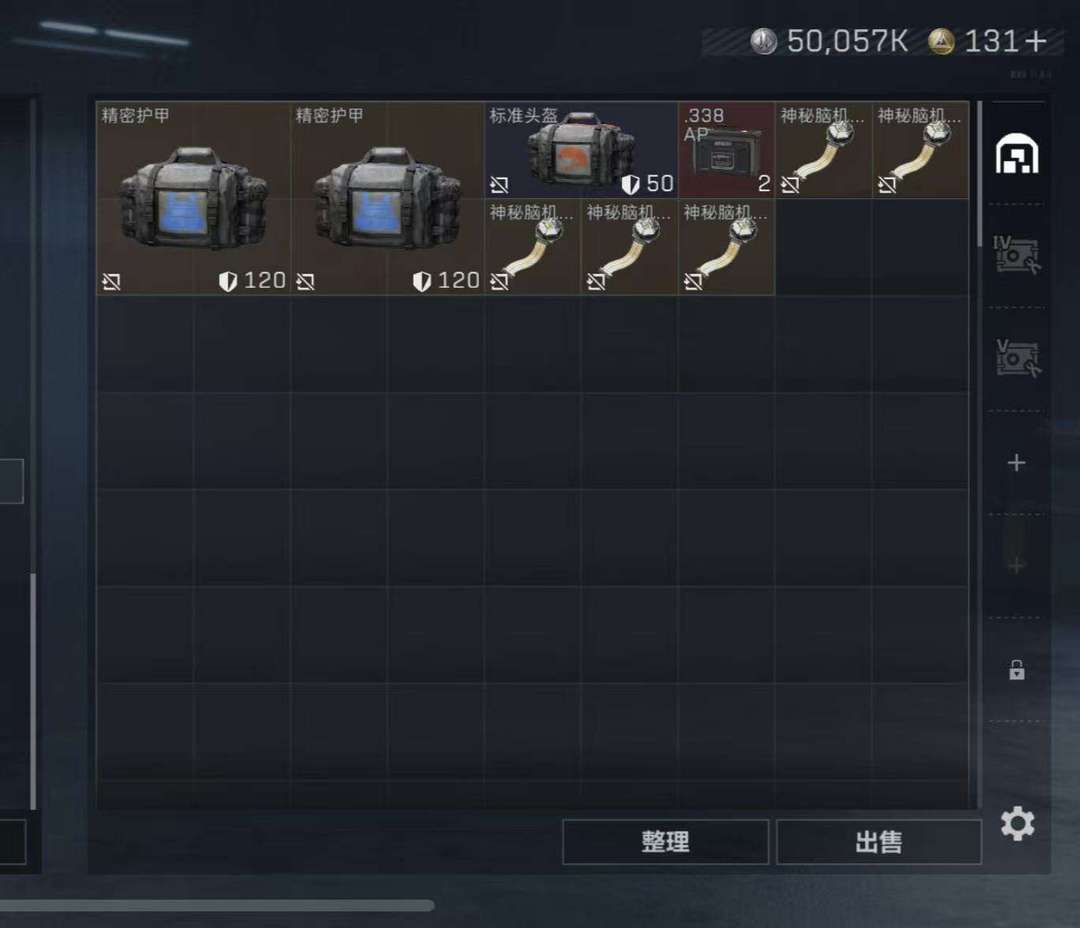Image resolution: width=1080 pixels, height=928 pixels.
Task: Select the level IV safe box icon
Action: (x=1017, y=255)
